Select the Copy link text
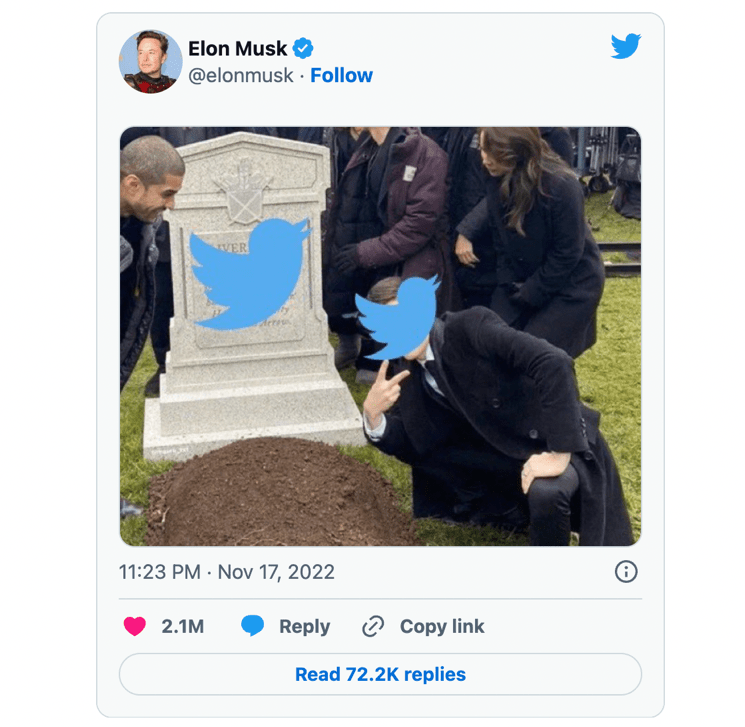Image resolution: width=745 pixels, height=727 pixels. tap(442, 627)
